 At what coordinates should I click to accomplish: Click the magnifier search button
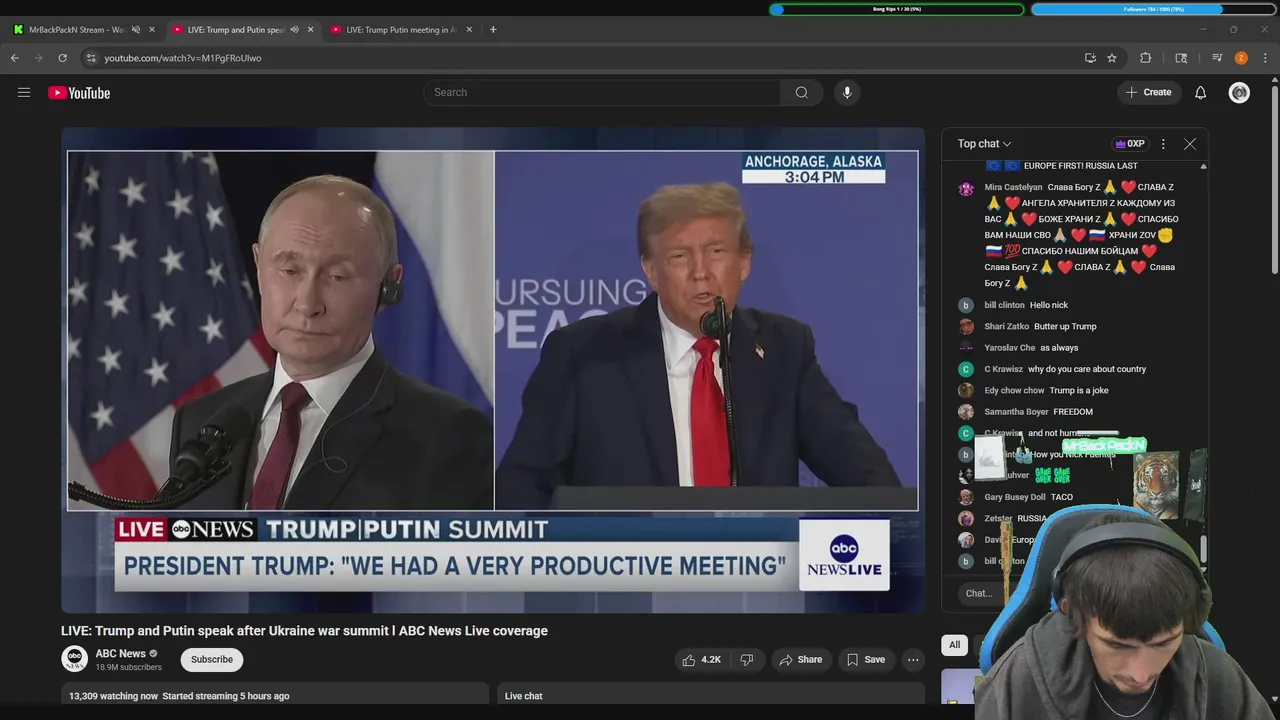[801, 92]
